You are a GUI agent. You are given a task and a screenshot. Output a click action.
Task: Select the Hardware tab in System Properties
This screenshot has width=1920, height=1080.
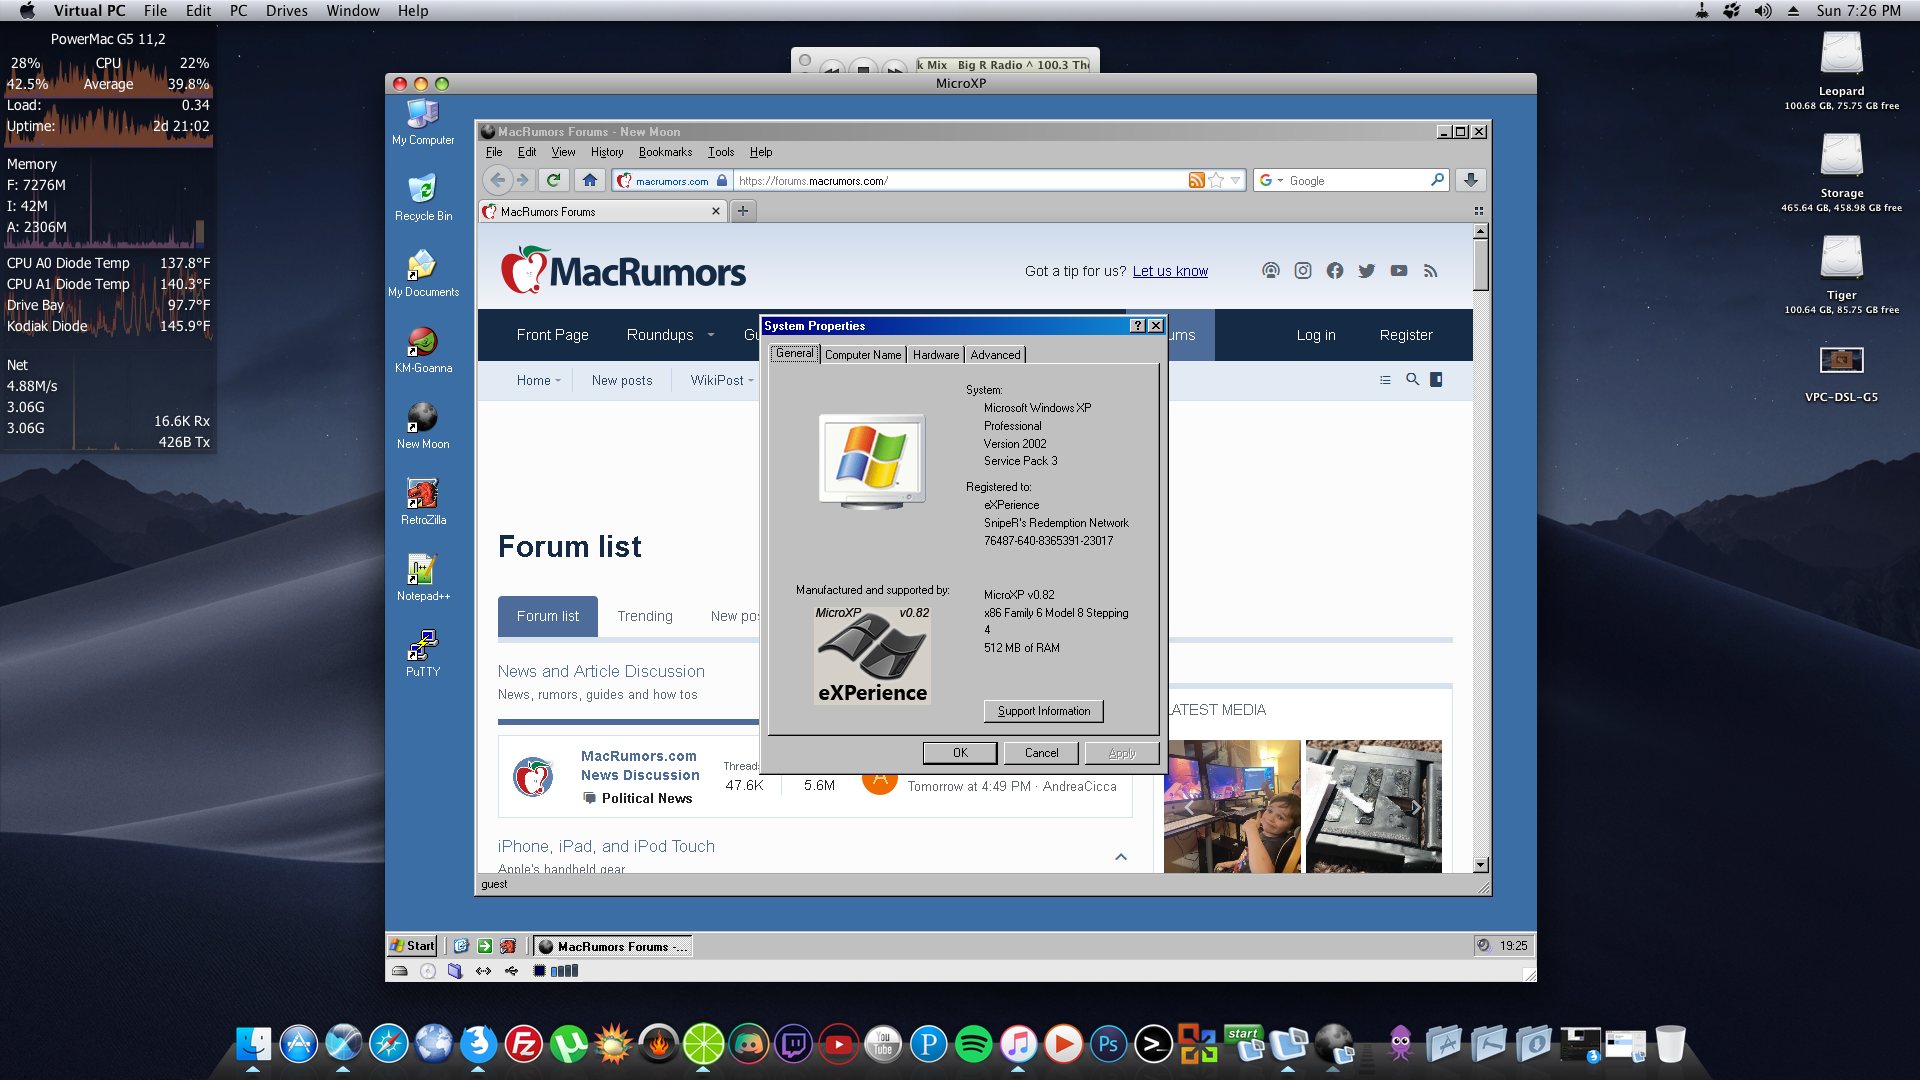pyautogui.click(x=935, y=353)
